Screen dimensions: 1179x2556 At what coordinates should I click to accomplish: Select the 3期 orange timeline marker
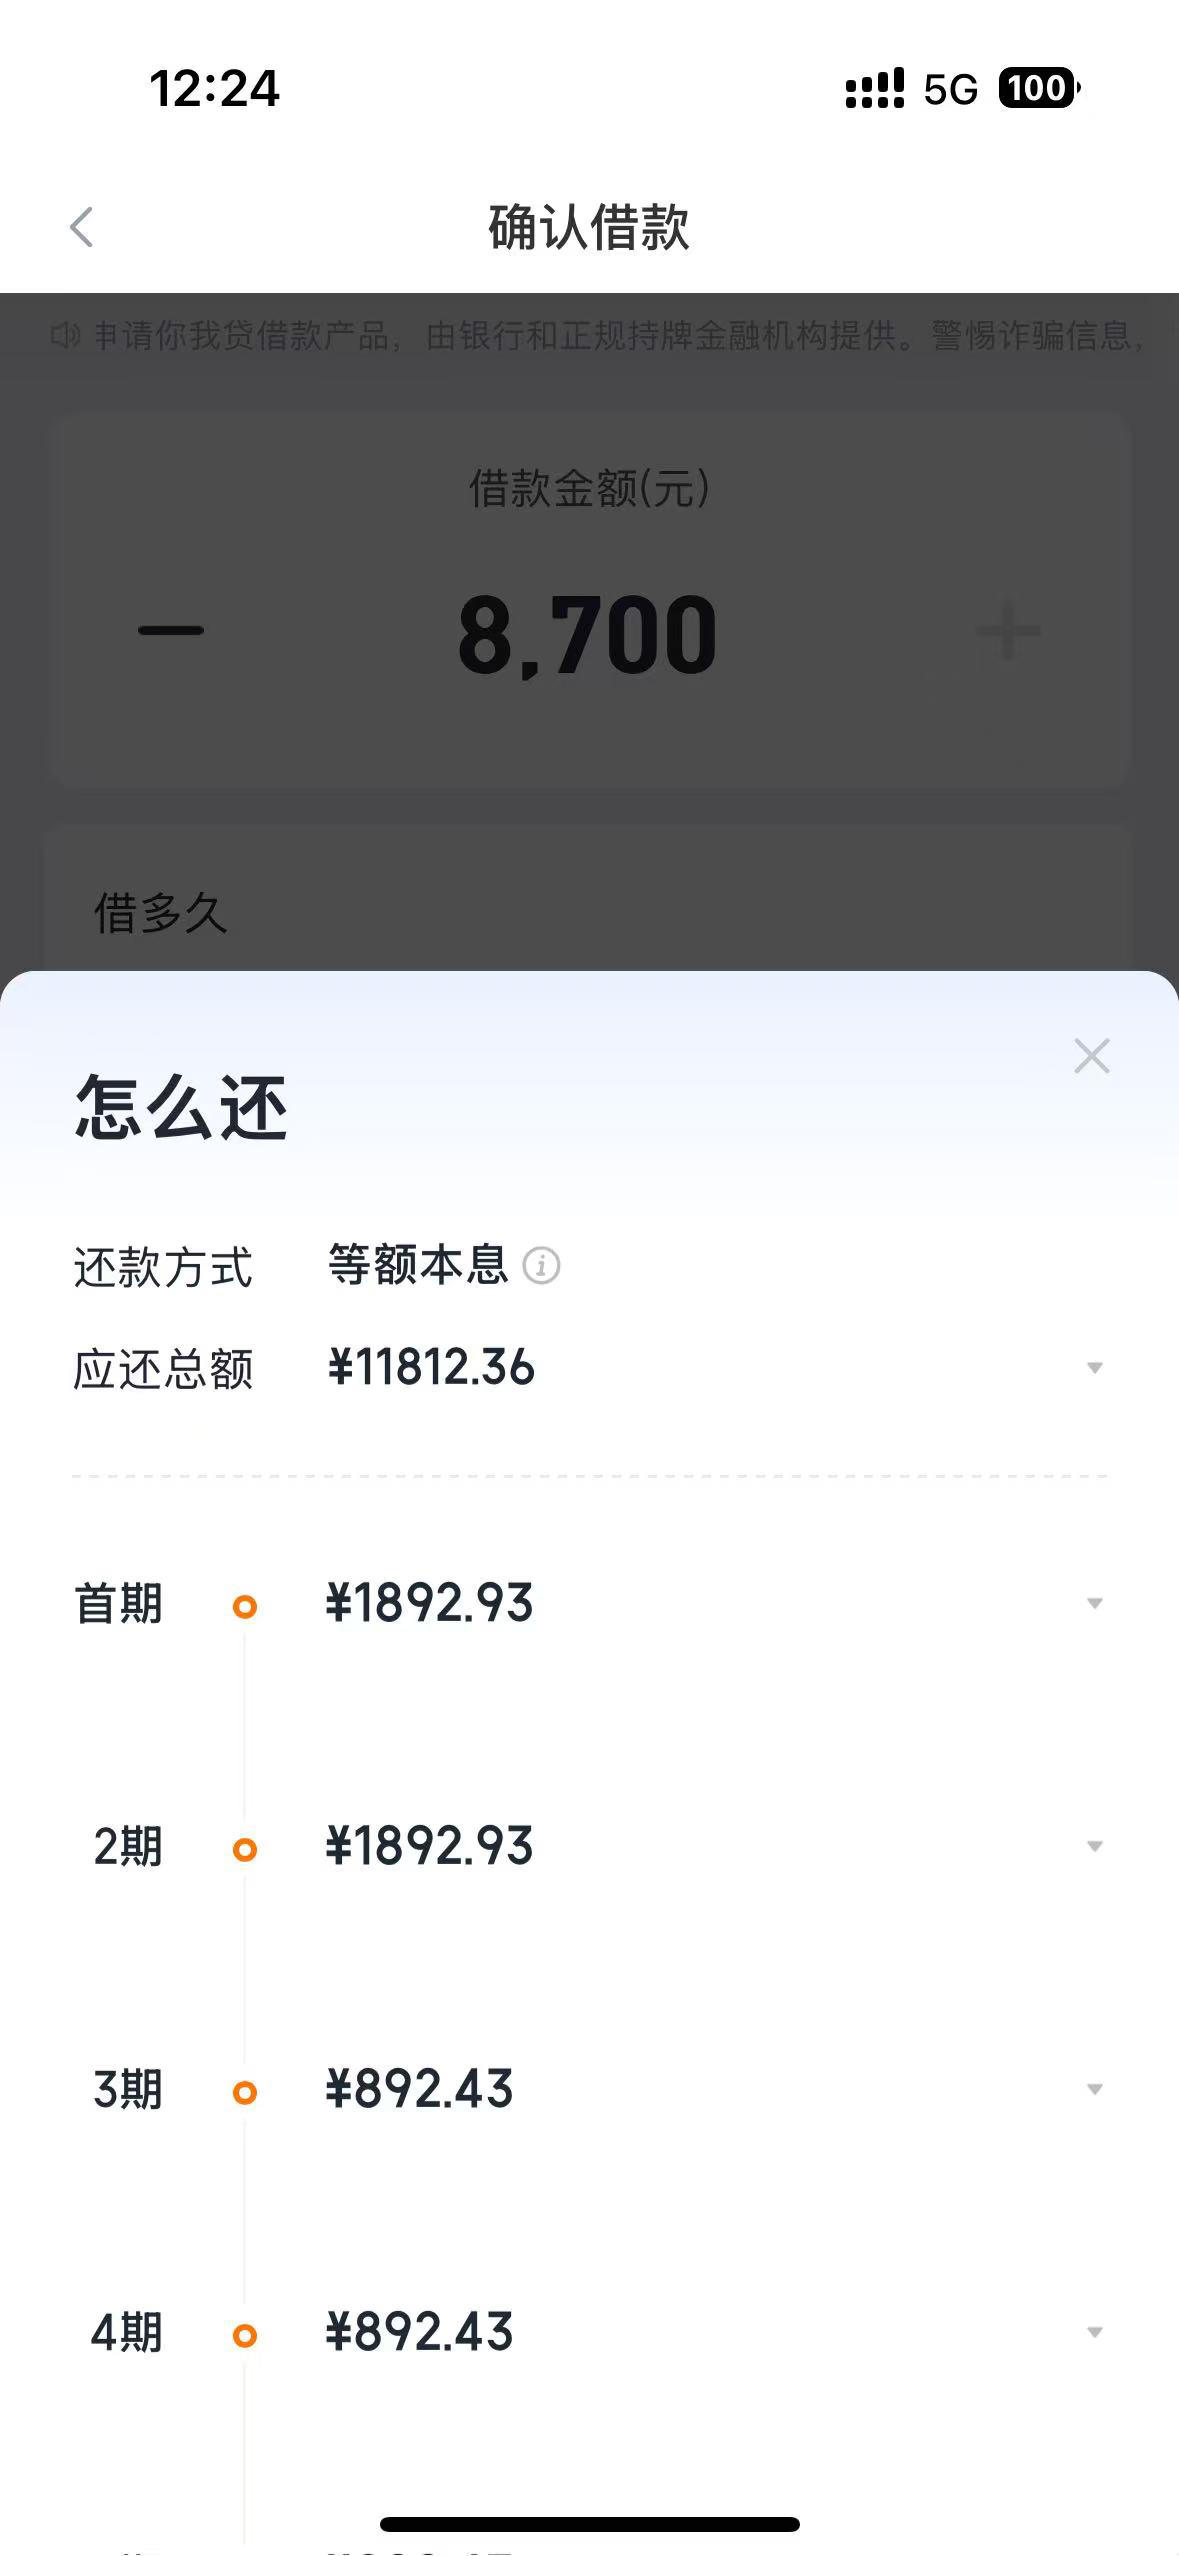(x=245, y=2093)
